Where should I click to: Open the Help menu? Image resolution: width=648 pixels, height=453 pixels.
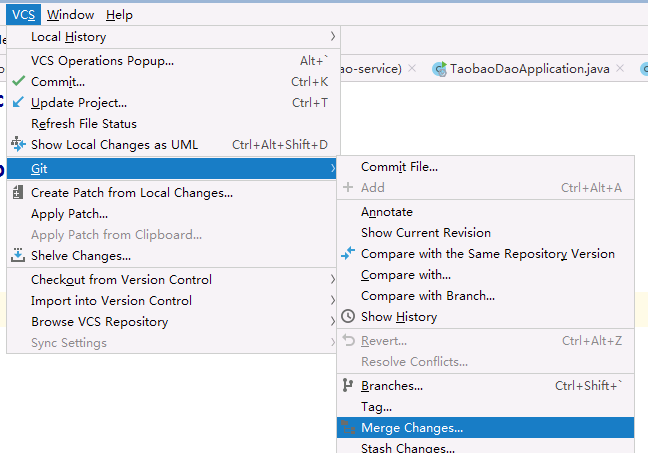(x=119, y=15)
